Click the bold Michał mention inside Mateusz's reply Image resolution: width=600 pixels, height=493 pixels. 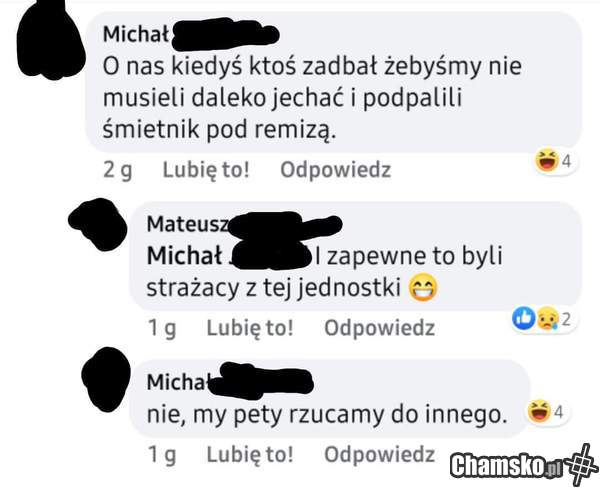pyautogui.click(x=184, y=256)
